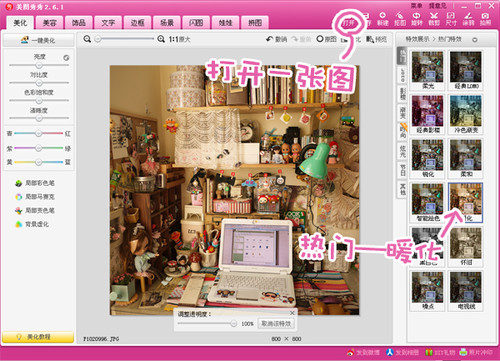Viewport: 500px width, 361px height.
Task: Apply the 冷色渐变 effect thumbnail
Action: (x=466, y=114)
